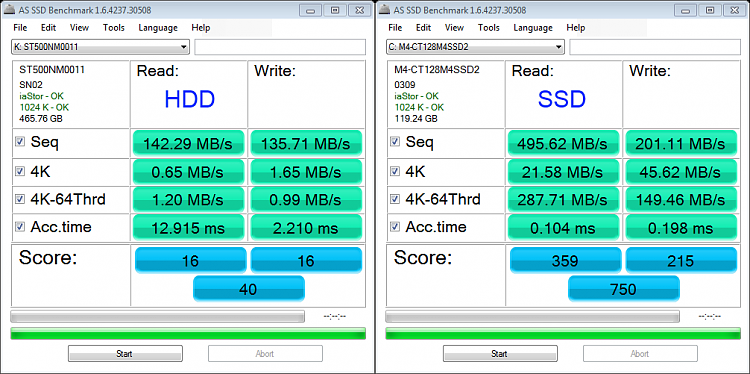This screenshot has width=750, height=374.
Task: Click green progress bar in HDD window
Action: (188, 333)
